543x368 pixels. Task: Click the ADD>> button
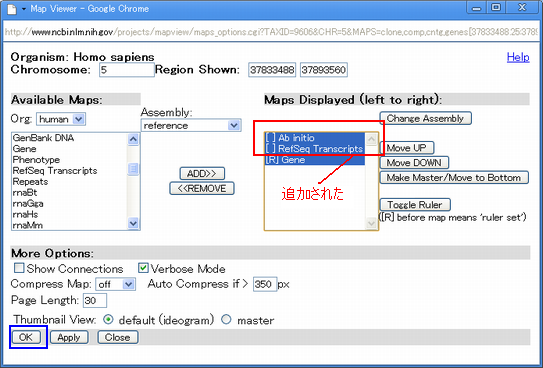click(202, 174)
